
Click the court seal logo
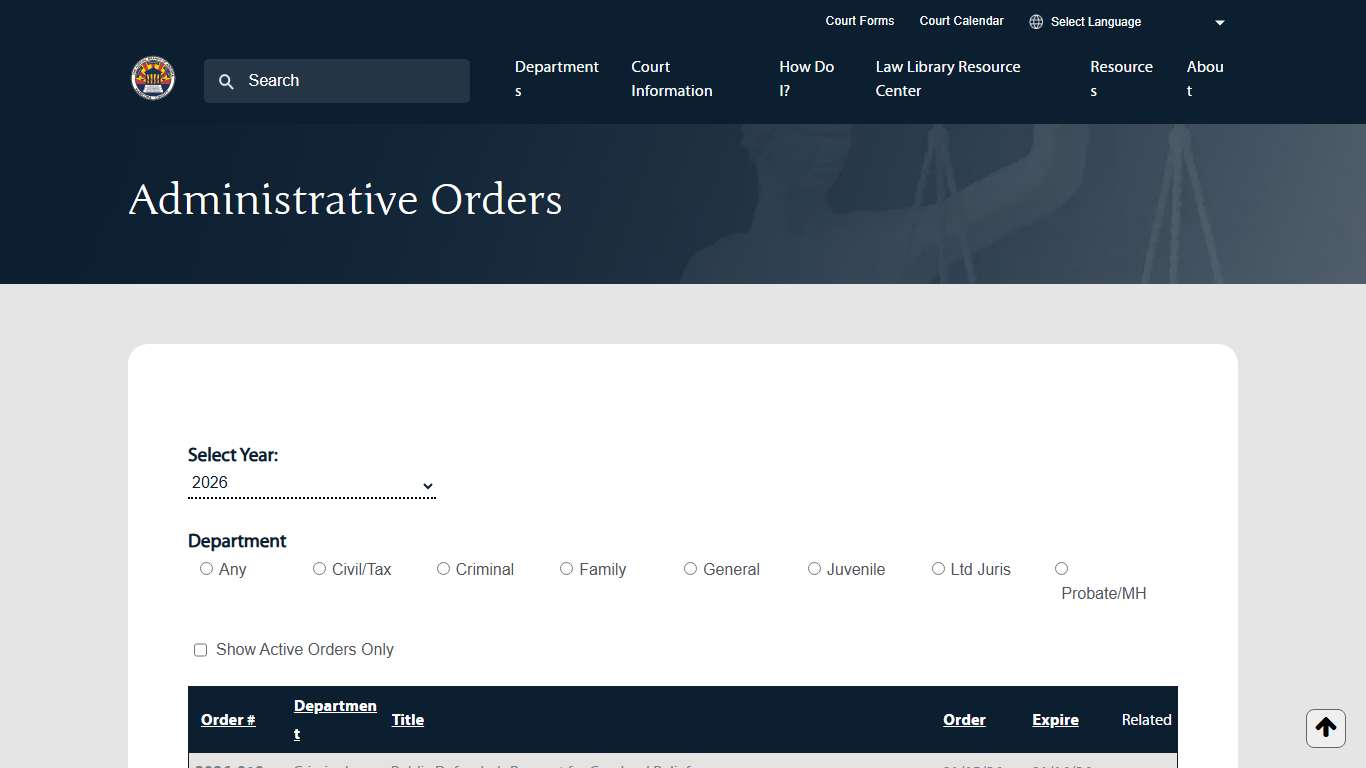pyautogui.click(x=152, y=78)
